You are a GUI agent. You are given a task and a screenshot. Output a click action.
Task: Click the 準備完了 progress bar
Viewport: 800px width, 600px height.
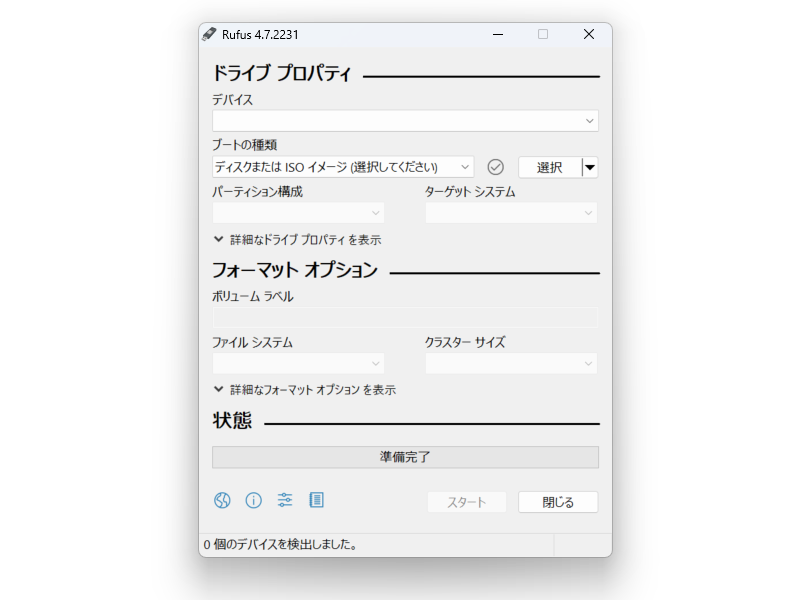pyautogui.click(x=404, y=456)
